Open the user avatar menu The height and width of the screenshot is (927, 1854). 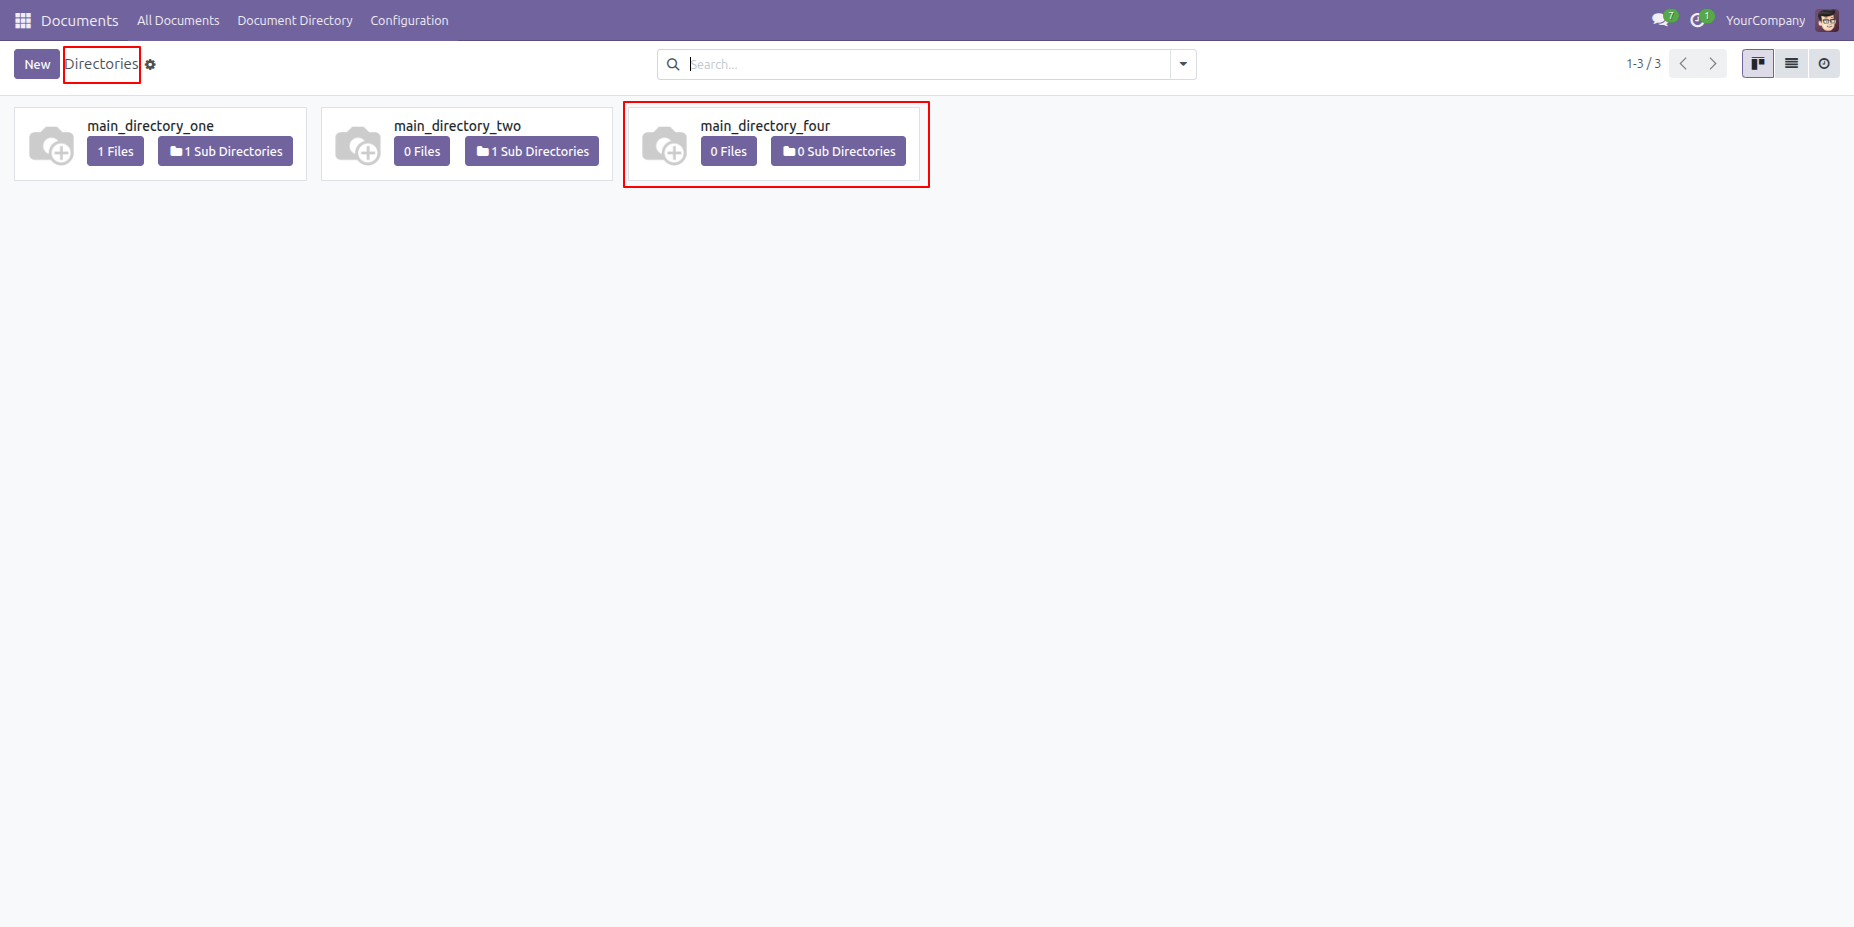(1827, 20)
